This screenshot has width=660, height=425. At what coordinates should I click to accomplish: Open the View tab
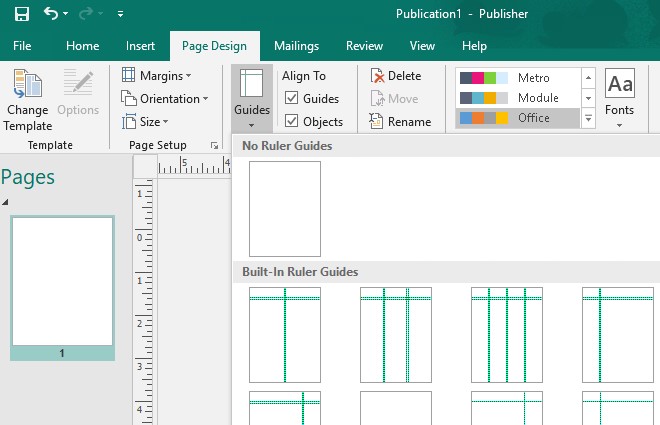(422, 45)
